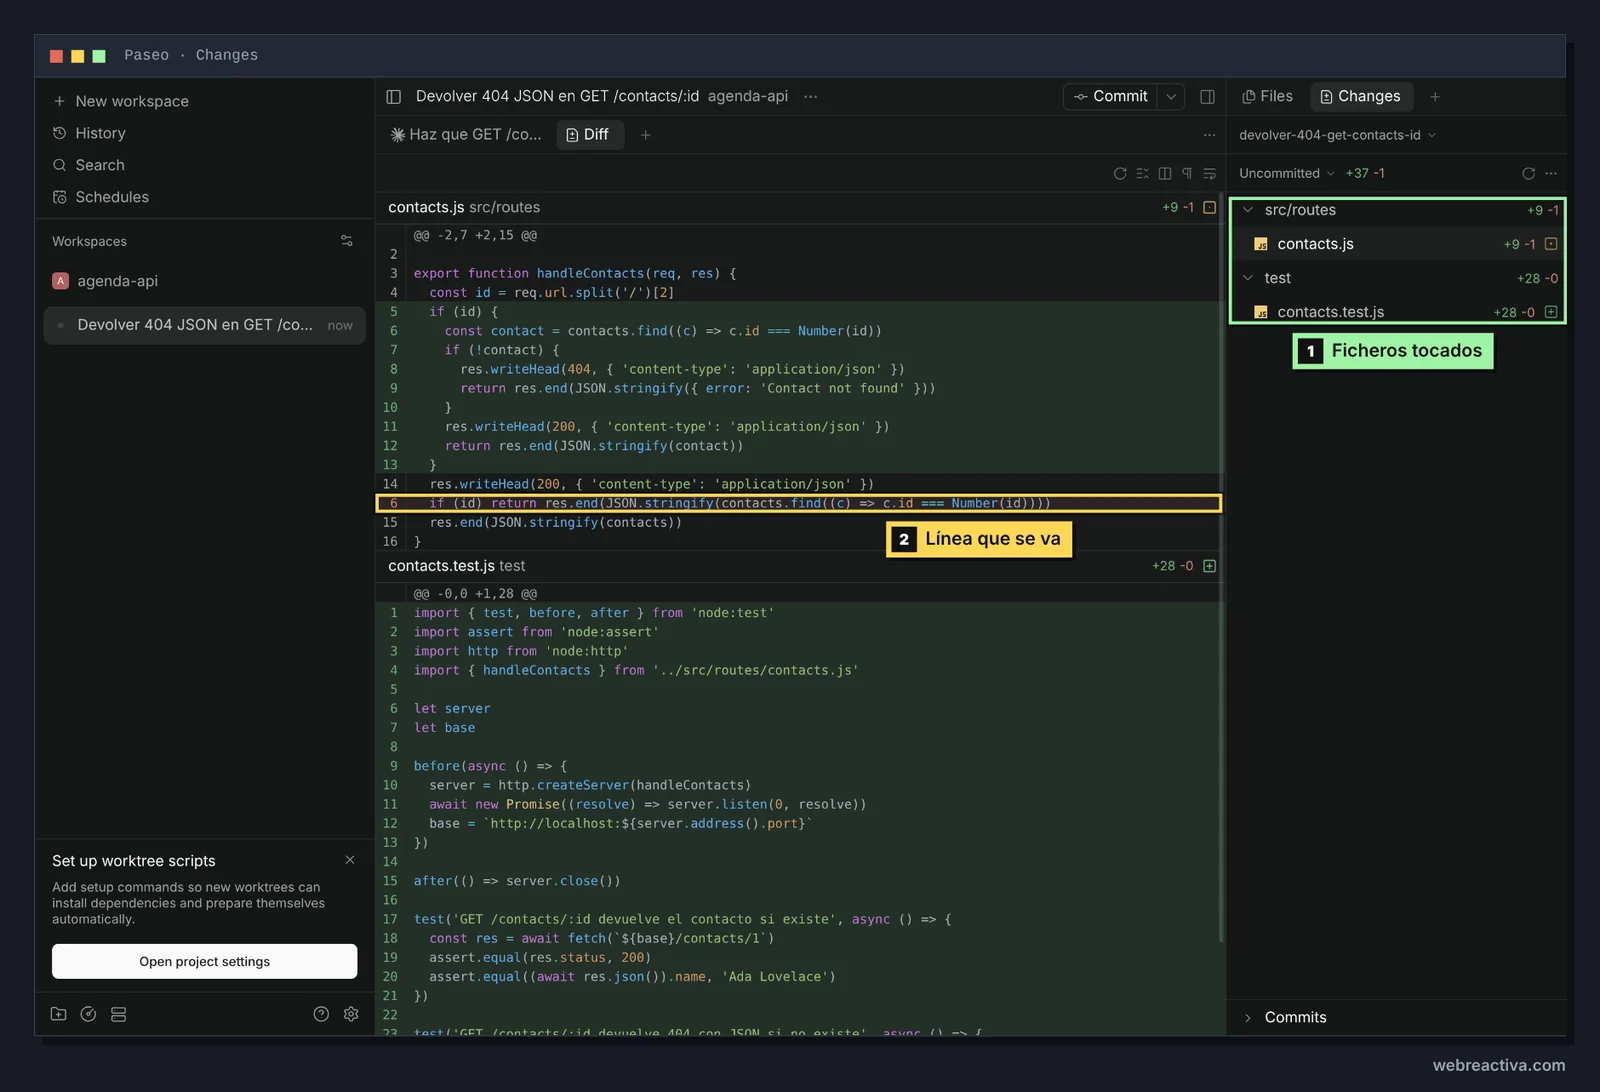Image resolution: width=1600 pixels, height=1092 pixels.
Task: Open the devolver-404-get-contacts-id branch dropdown
Action: (1337, 135)
